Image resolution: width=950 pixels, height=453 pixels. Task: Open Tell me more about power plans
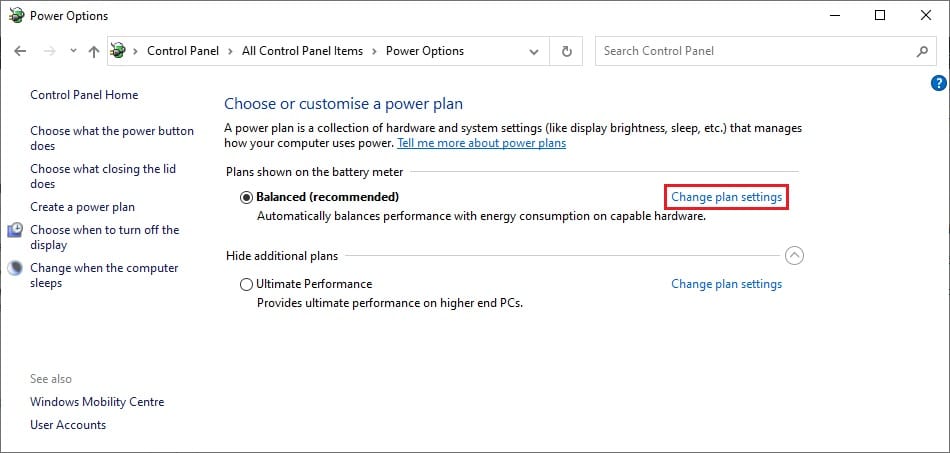point(481,143)
